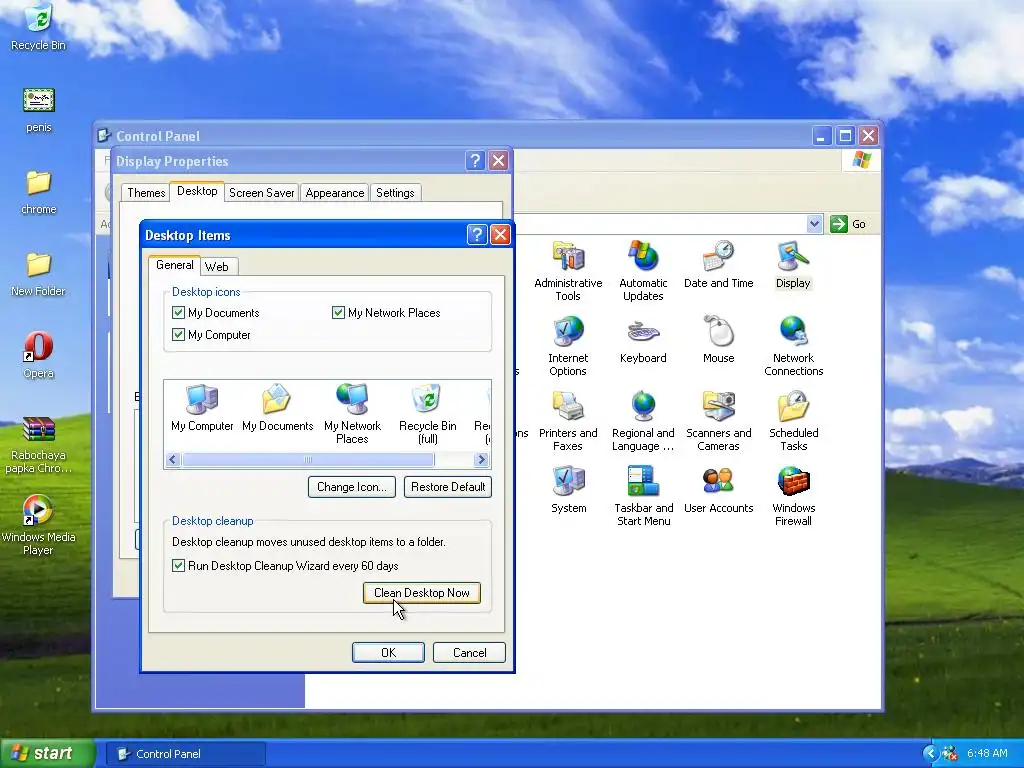Screen dimensions: 1024x768
Task: Select the chrome folder on desktop
Action: pyautogui.click(x=39, y=192)
